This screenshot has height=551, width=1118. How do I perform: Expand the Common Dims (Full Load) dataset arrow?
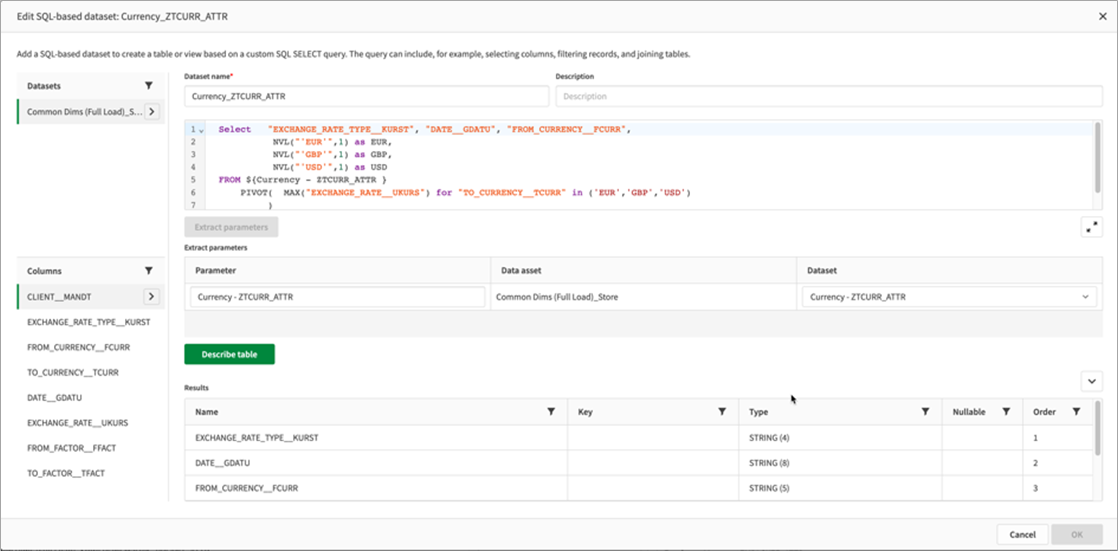152,112
